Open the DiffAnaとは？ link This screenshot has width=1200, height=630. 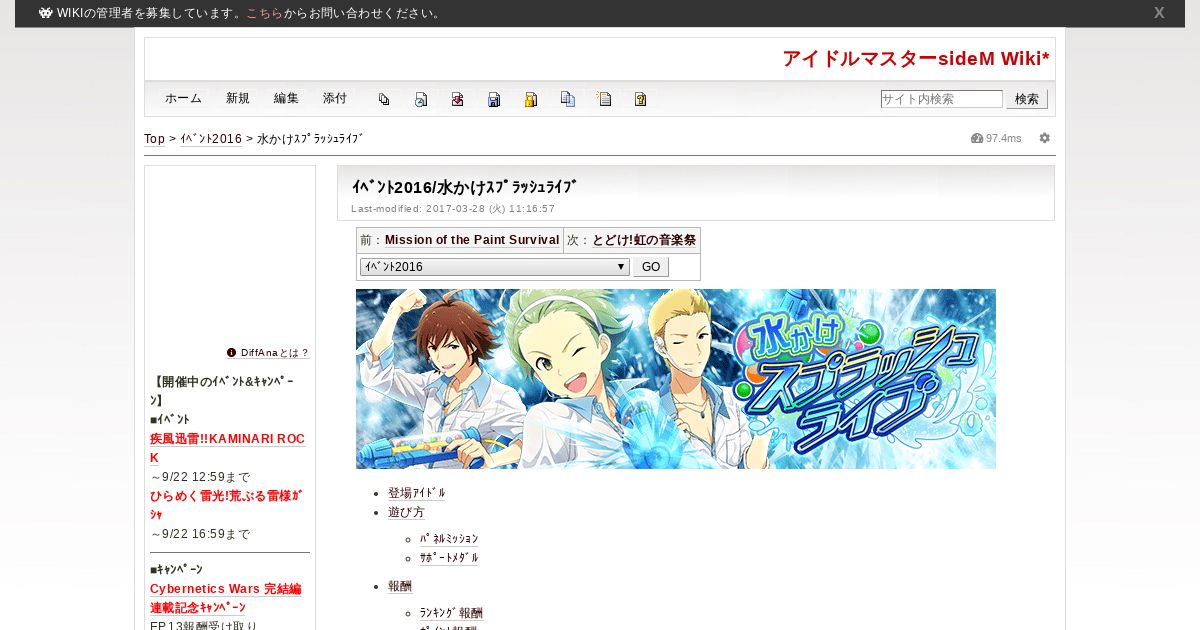coord(274,353)
